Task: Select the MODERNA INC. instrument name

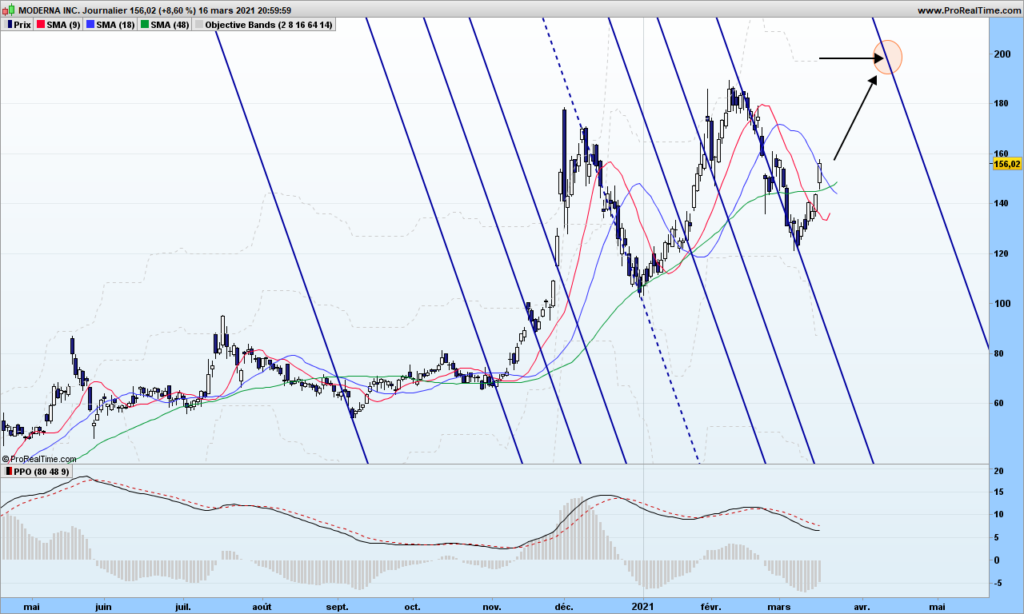Action: tap(49, 10)
